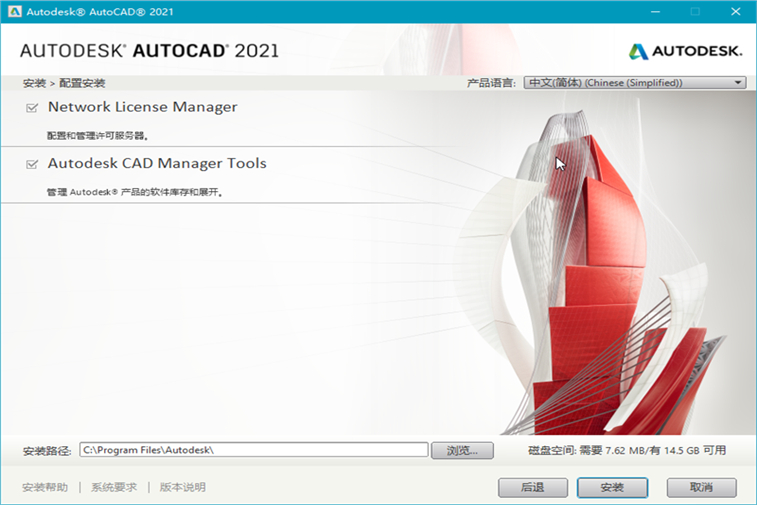Open the product language dropdown

[635, 83]
